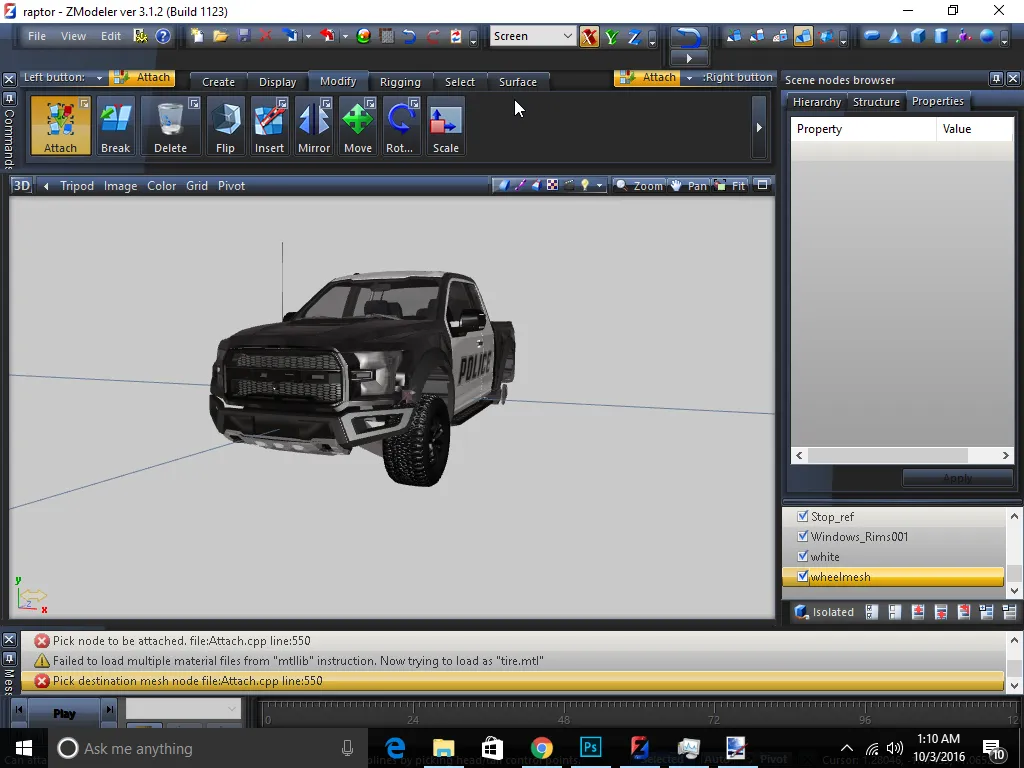This screenshot has width=1024, height=768.
Task: Switch to the Rigging tab
Action: tap(400, 82)
